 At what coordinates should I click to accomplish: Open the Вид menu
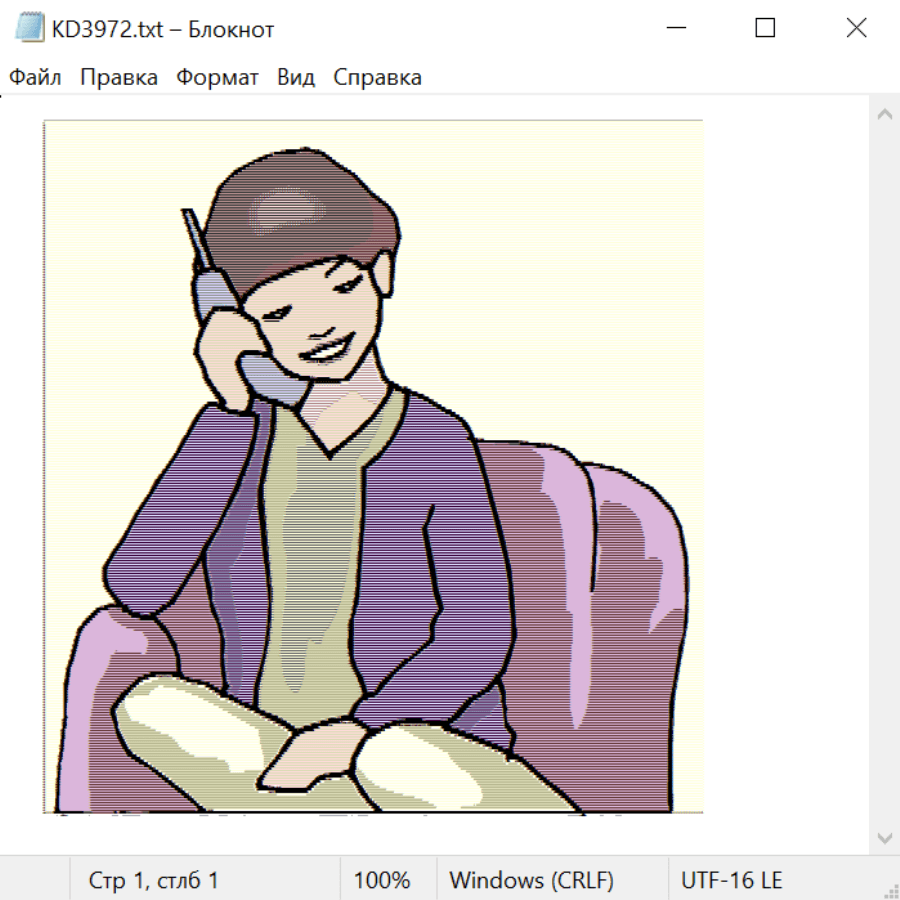pos(296,77)
